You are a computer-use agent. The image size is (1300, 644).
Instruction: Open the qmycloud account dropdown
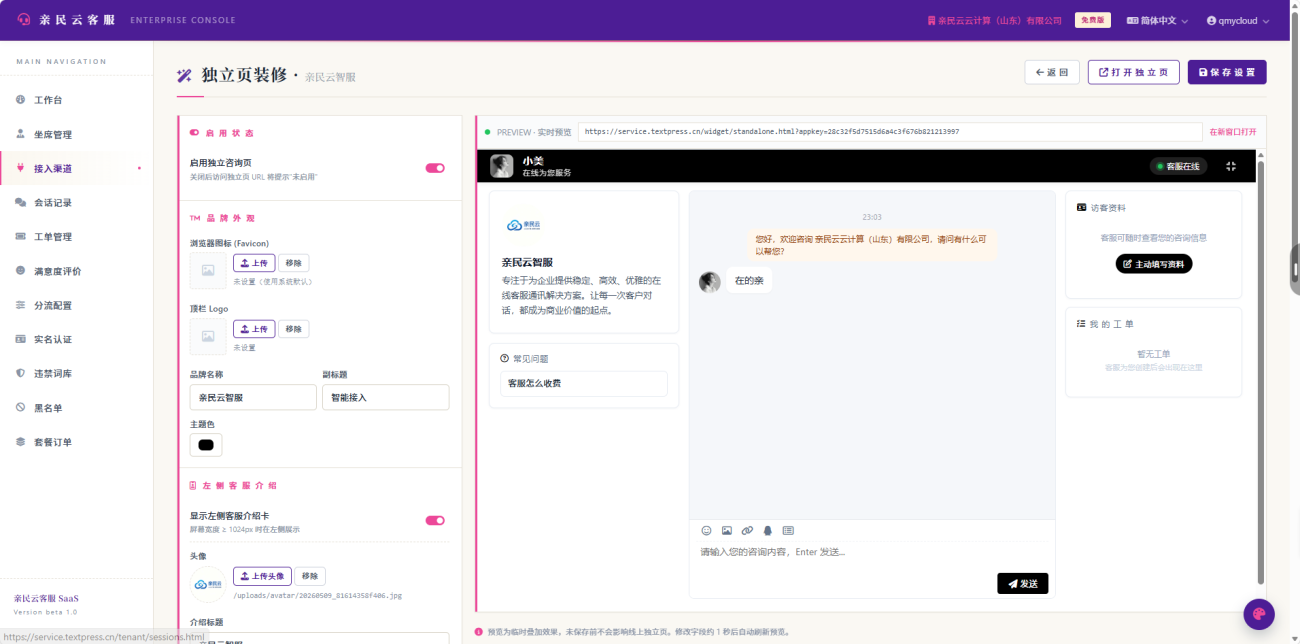click(1238, 20)
